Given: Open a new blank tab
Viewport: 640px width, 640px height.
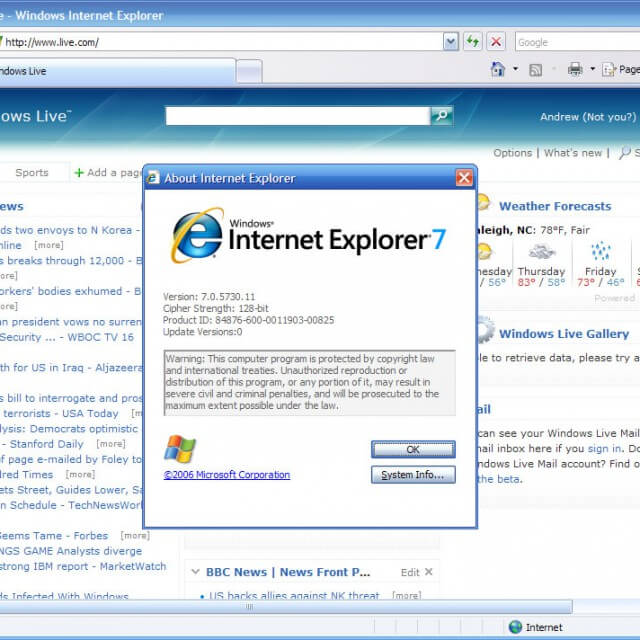Looking at the screenshot, I should click(x=249, y=72).
